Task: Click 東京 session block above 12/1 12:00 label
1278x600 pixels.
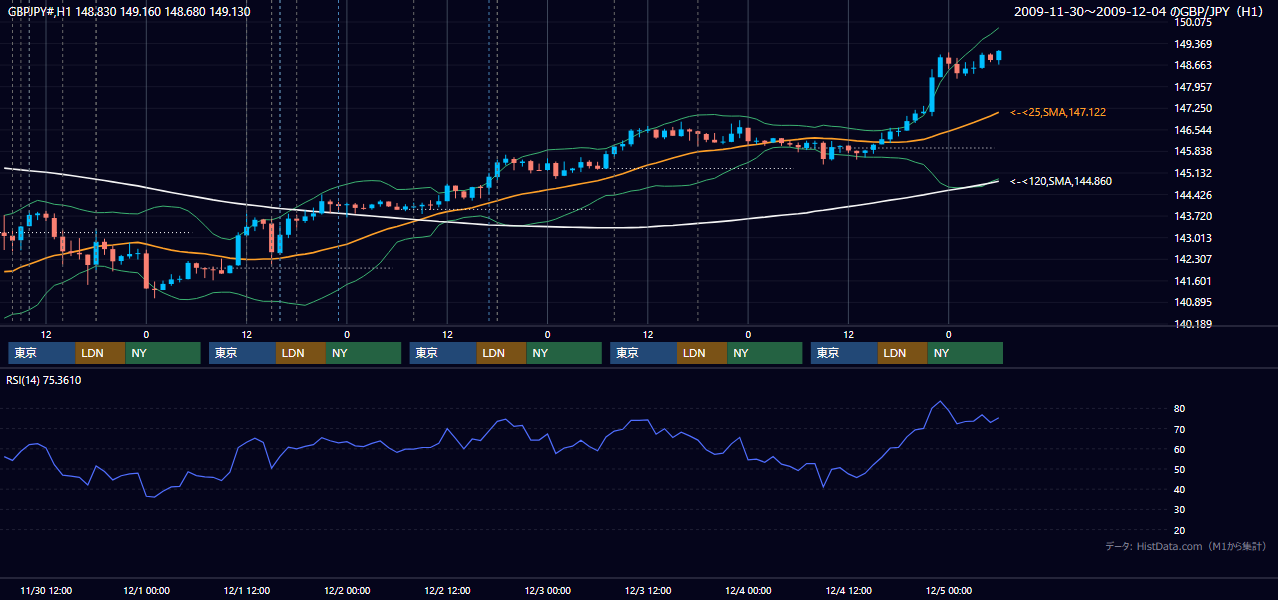Action: 242,353
